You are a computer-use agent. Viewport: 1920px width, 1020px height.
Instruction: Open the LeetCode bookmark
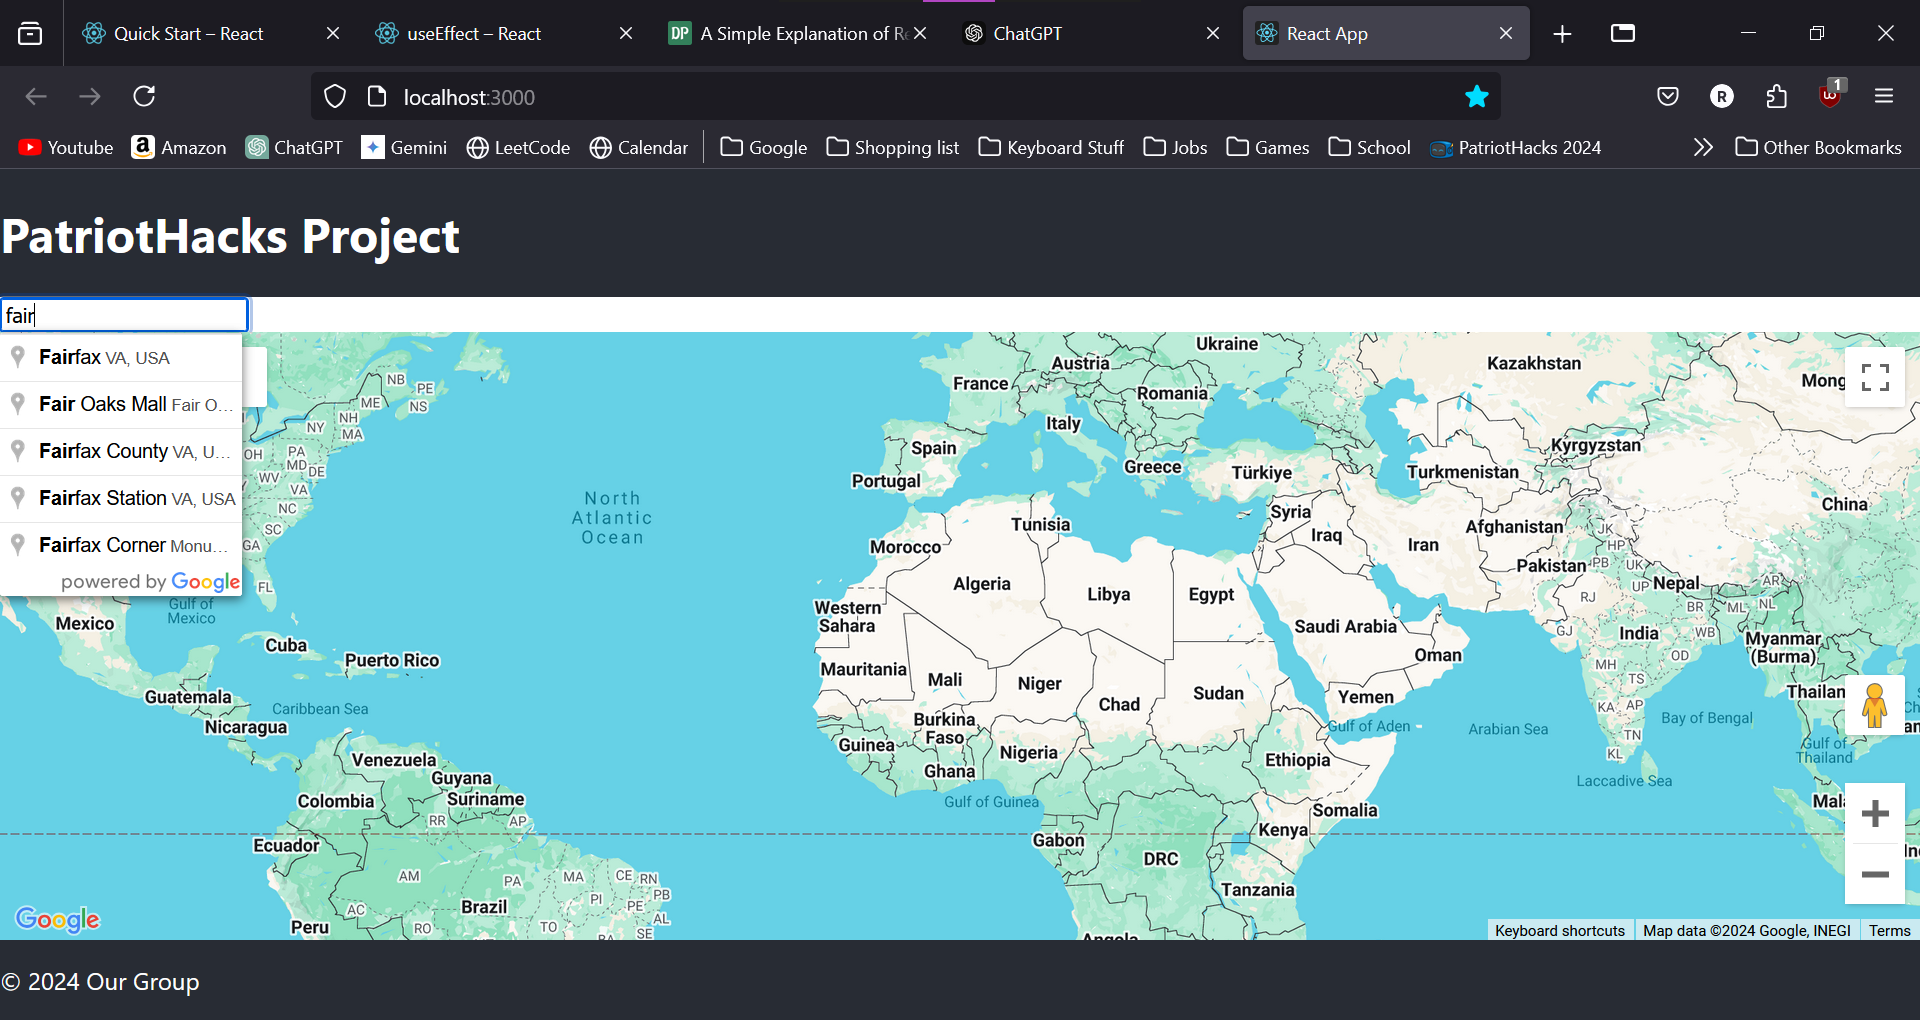517,147
